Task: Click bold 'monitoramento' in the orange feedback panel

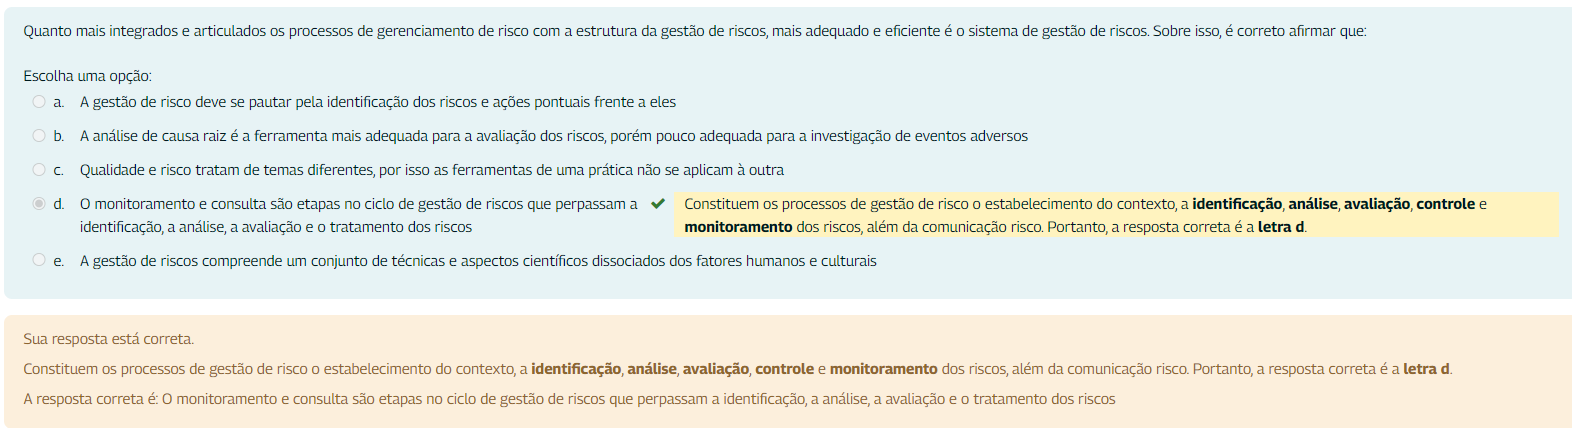Action: click(x=883, y=369)
